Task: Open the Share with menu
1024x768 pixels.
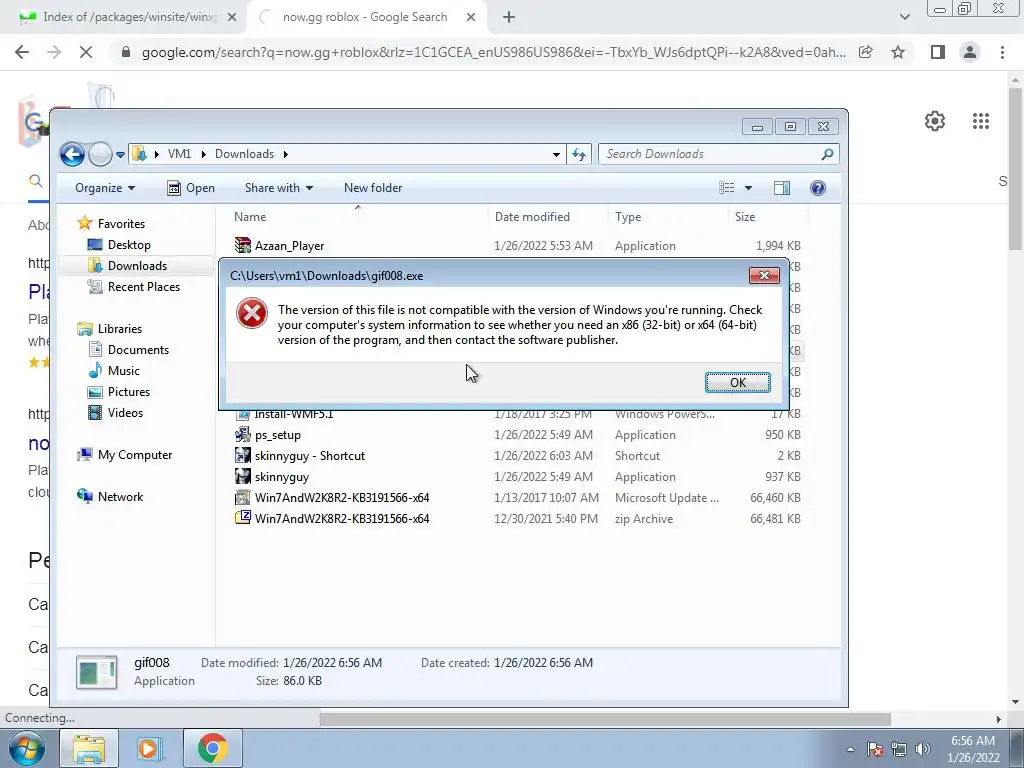Action: pos(279,188)
